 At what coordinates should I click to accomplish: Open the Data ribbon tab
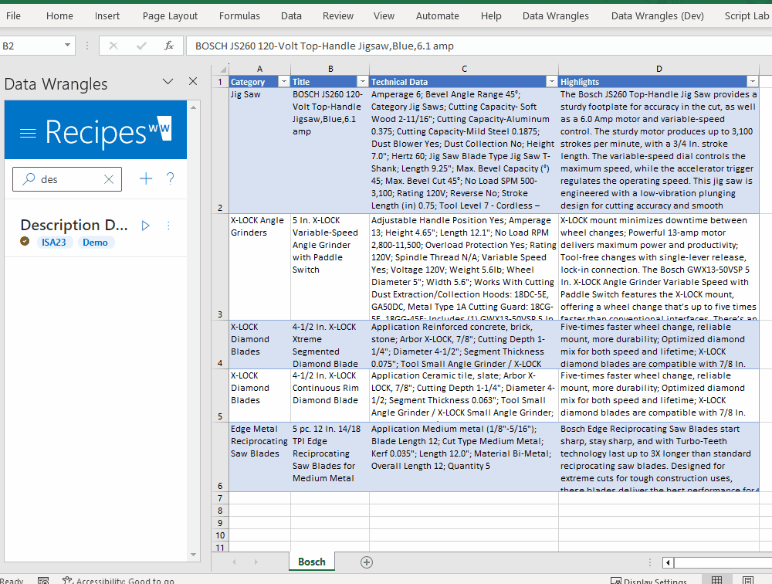pyautogui.click(x=291, y=16)
